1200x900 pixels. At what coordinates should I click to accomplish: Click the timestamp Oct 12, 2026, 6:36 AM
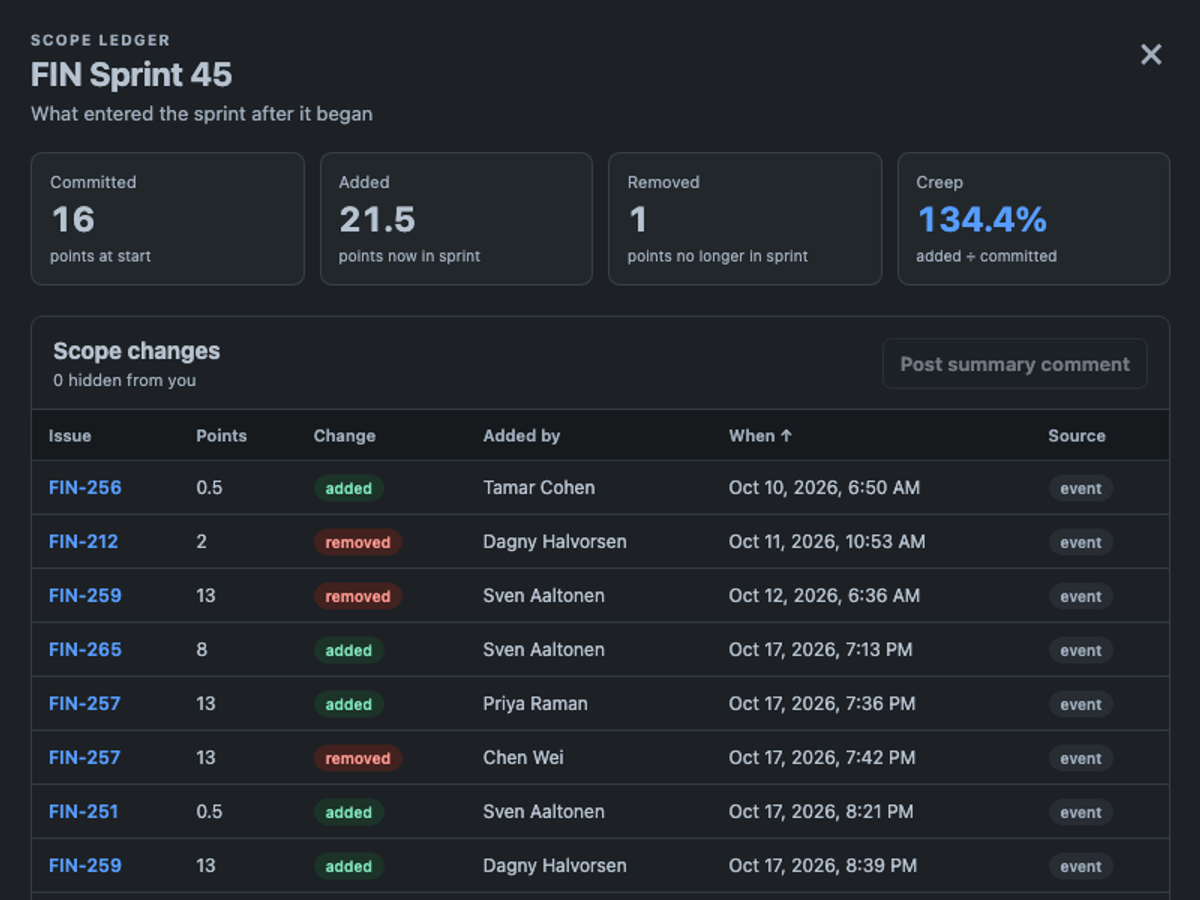click(824, 596)
